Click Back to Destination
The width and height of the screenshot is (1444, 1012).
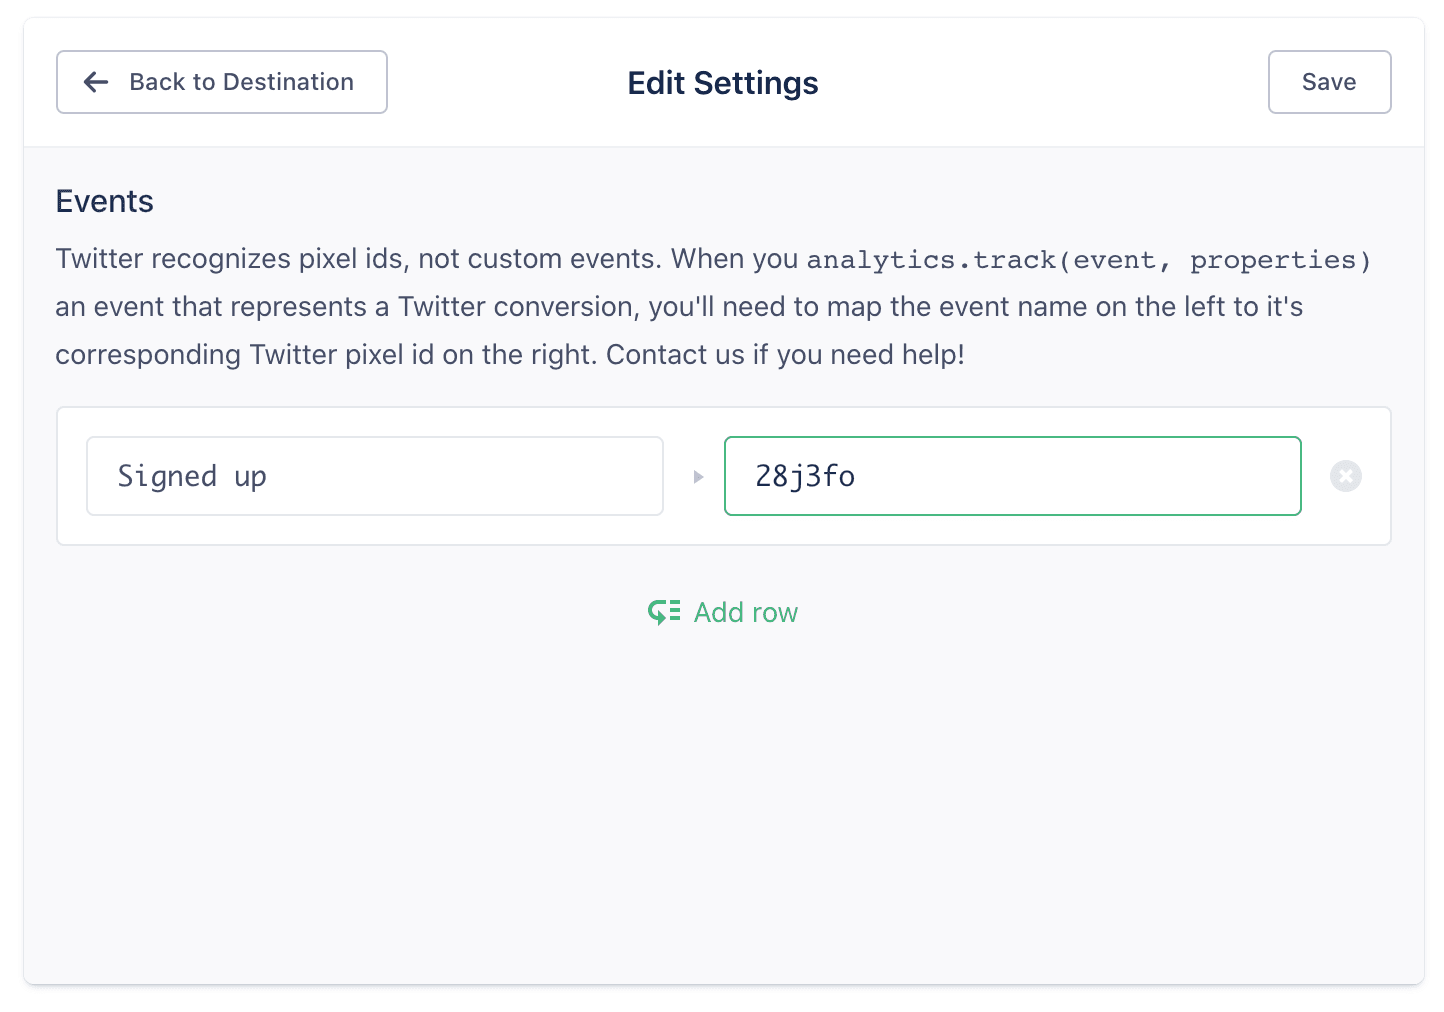221,82
